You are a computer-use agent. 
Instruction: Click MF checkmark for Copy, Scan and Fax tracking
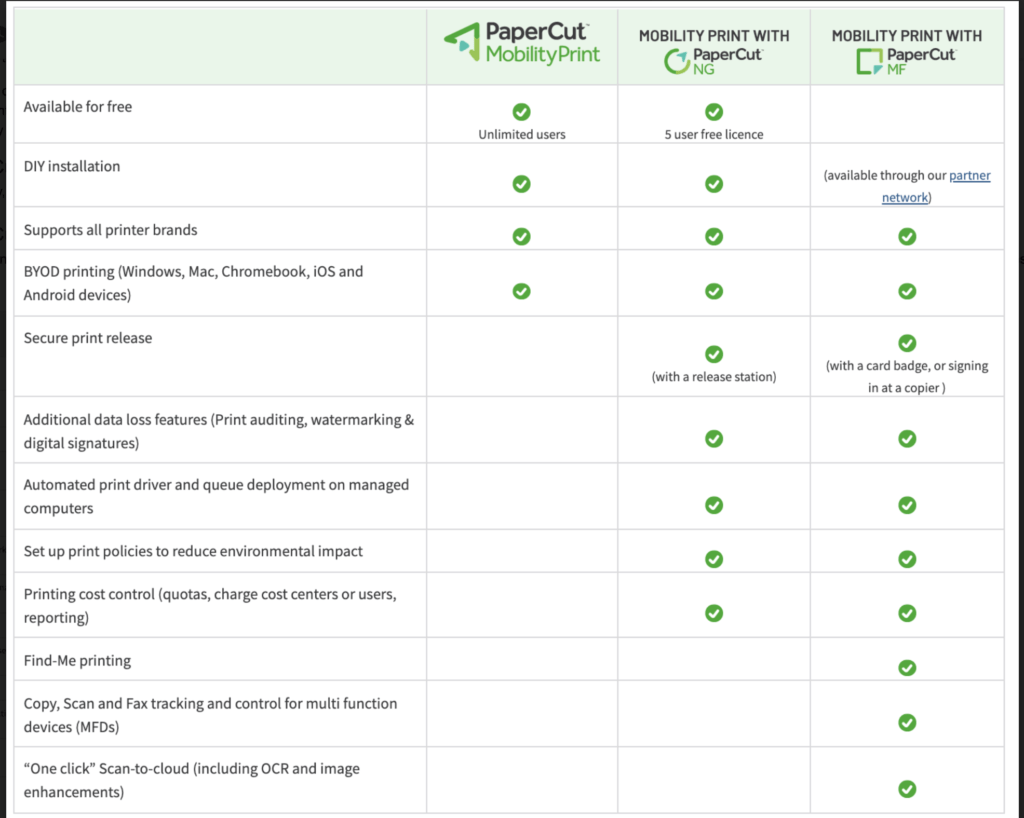(907, 723)
